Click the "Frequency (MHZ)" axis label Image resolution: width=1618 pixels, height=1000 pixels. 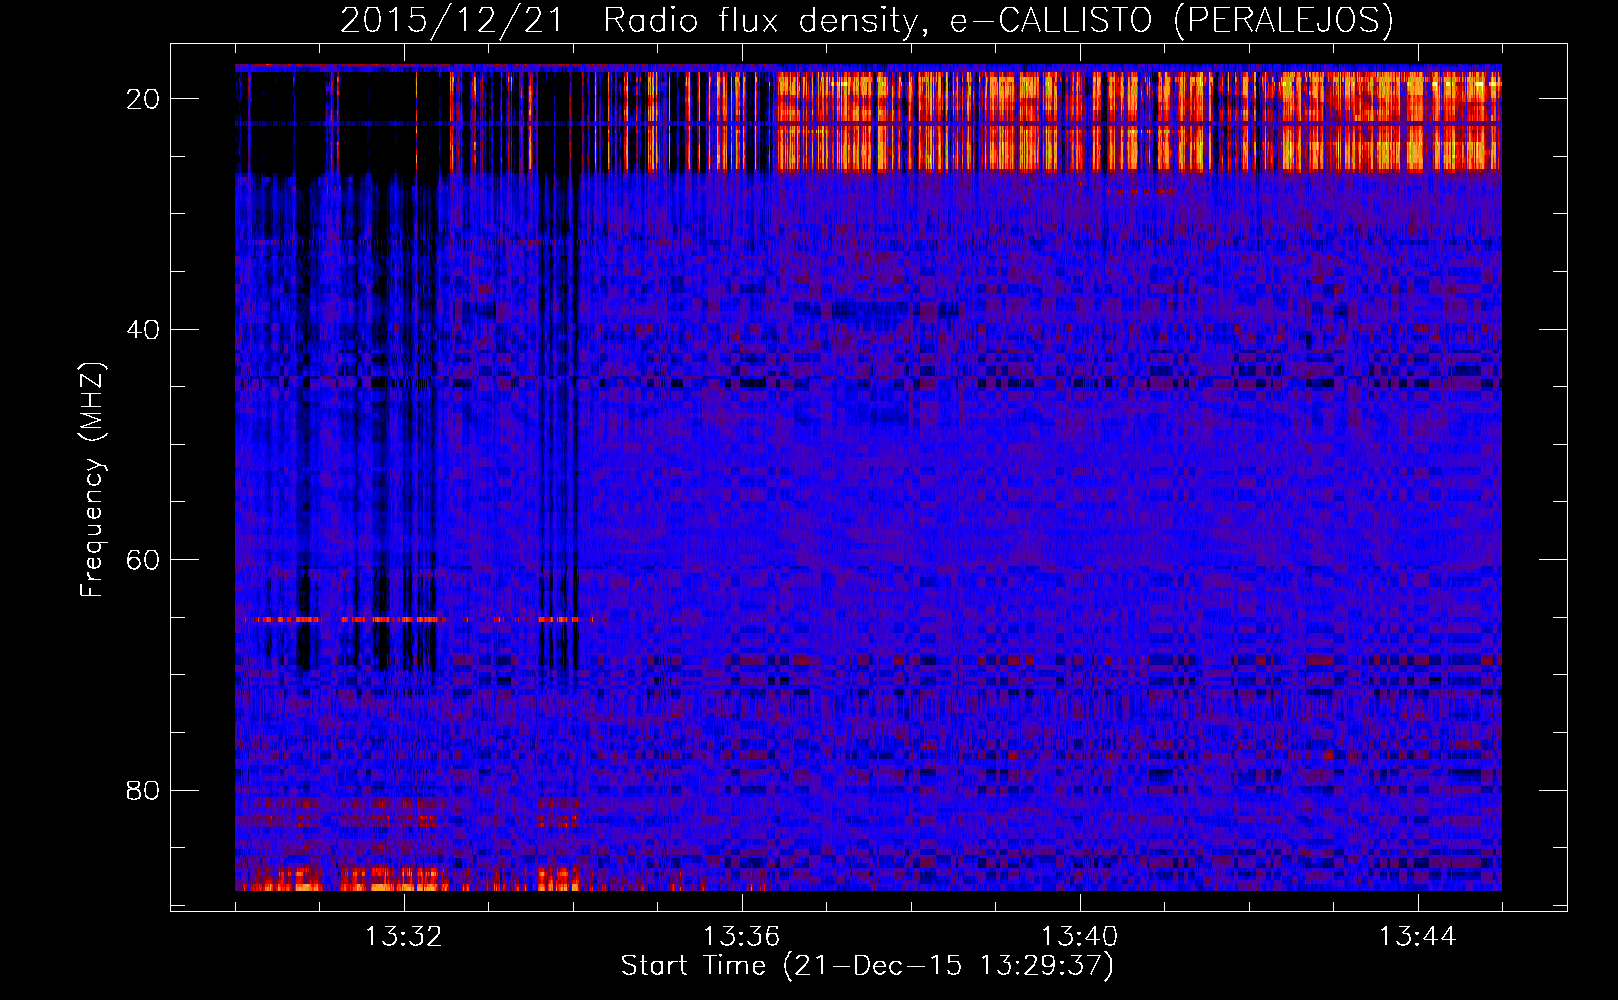point(92,480)
